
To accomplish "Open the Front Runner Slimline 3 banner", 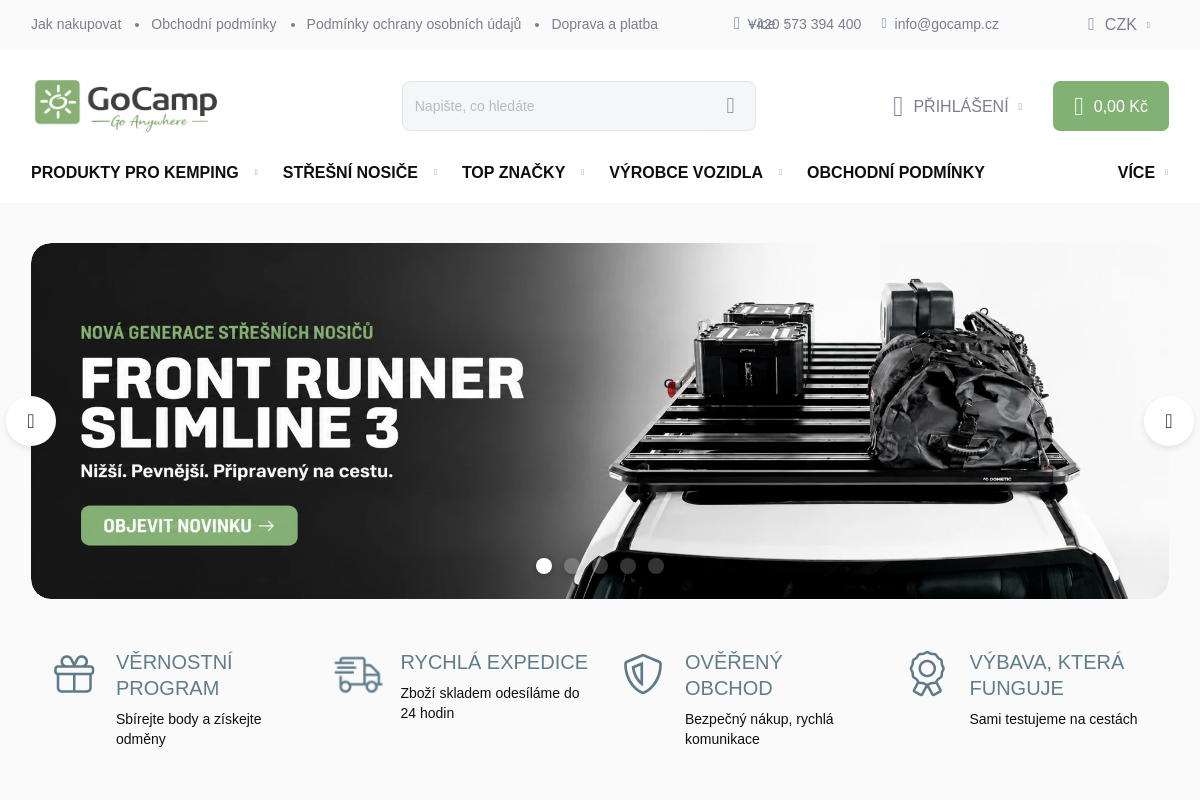I will pos(600,421).
